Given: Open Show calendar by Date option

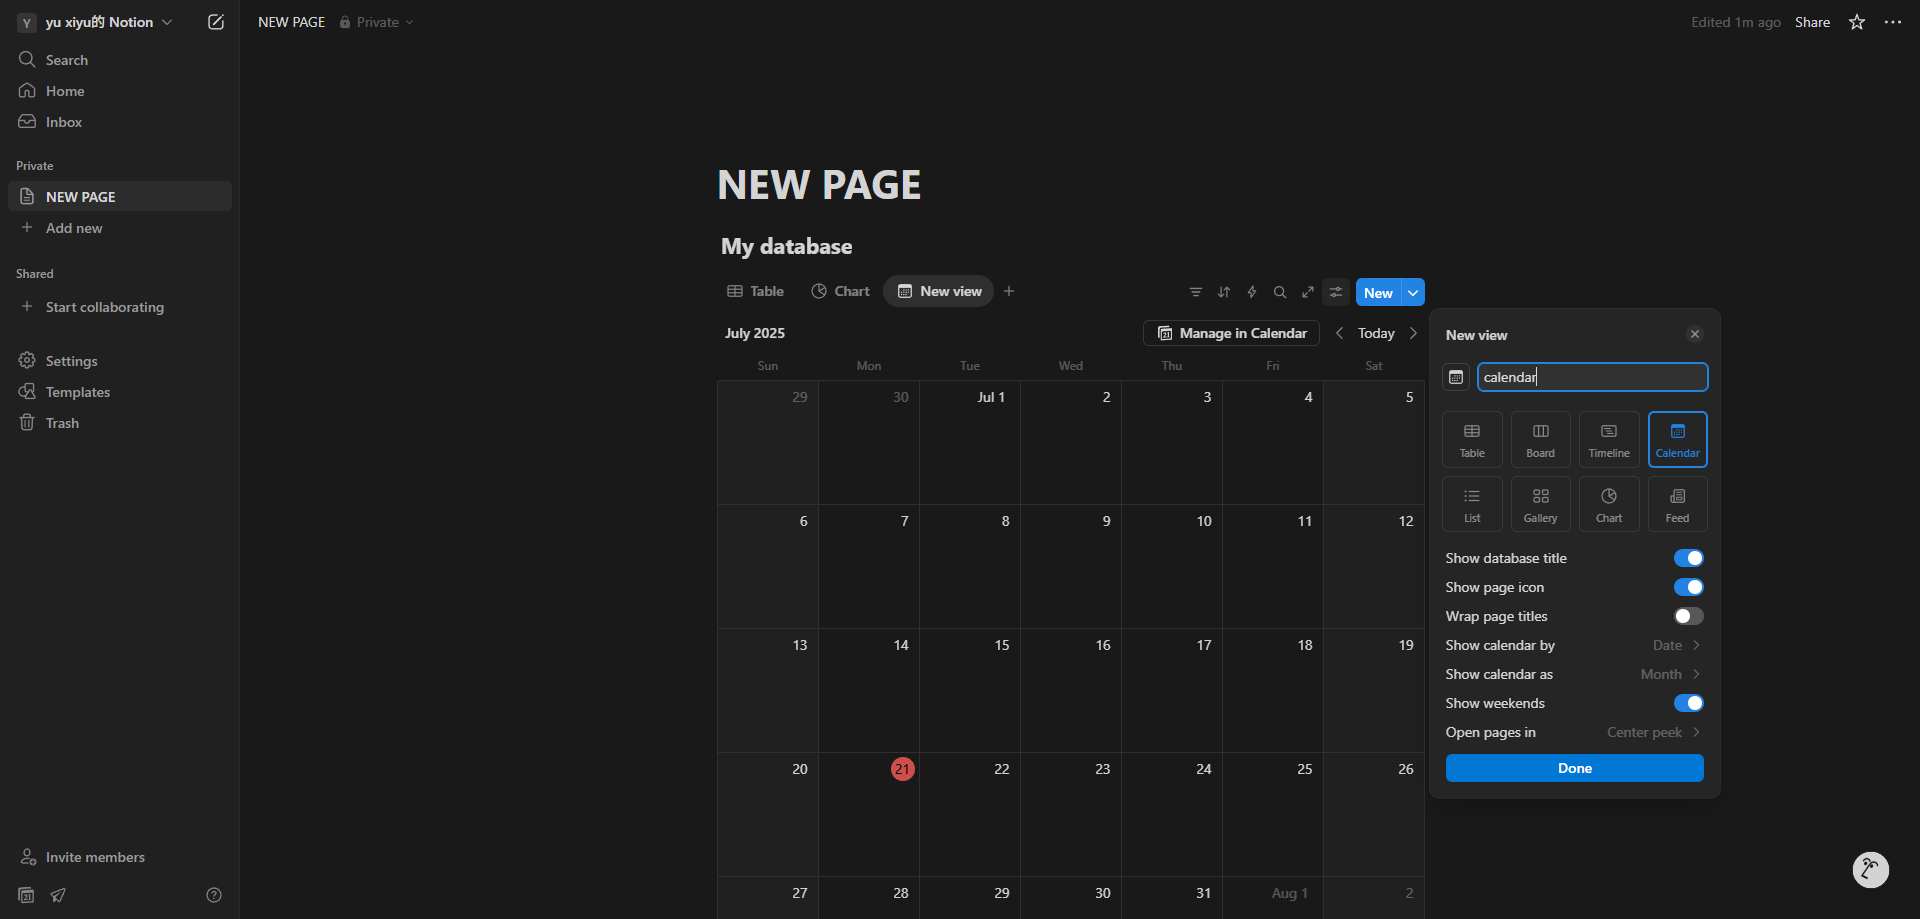Looking at the screenshot, I should click(x=1574, y=645).
